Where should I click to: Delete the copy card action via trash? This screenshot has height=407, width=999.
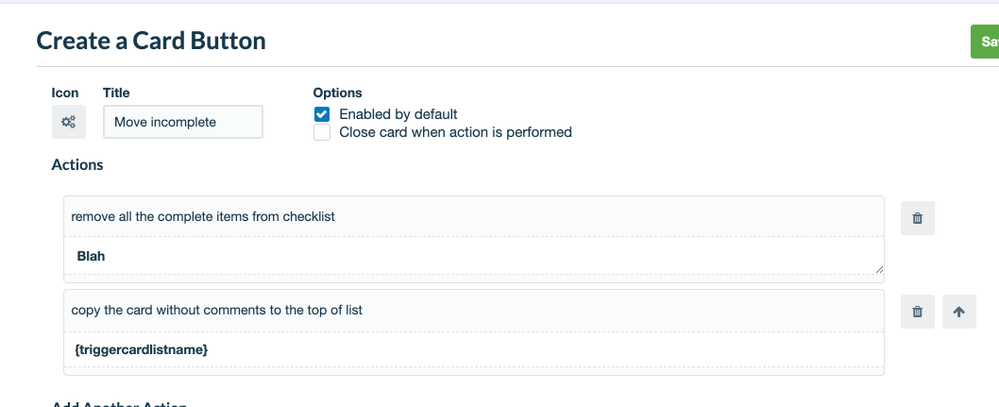pyautogui.click(x=917, y=311)
